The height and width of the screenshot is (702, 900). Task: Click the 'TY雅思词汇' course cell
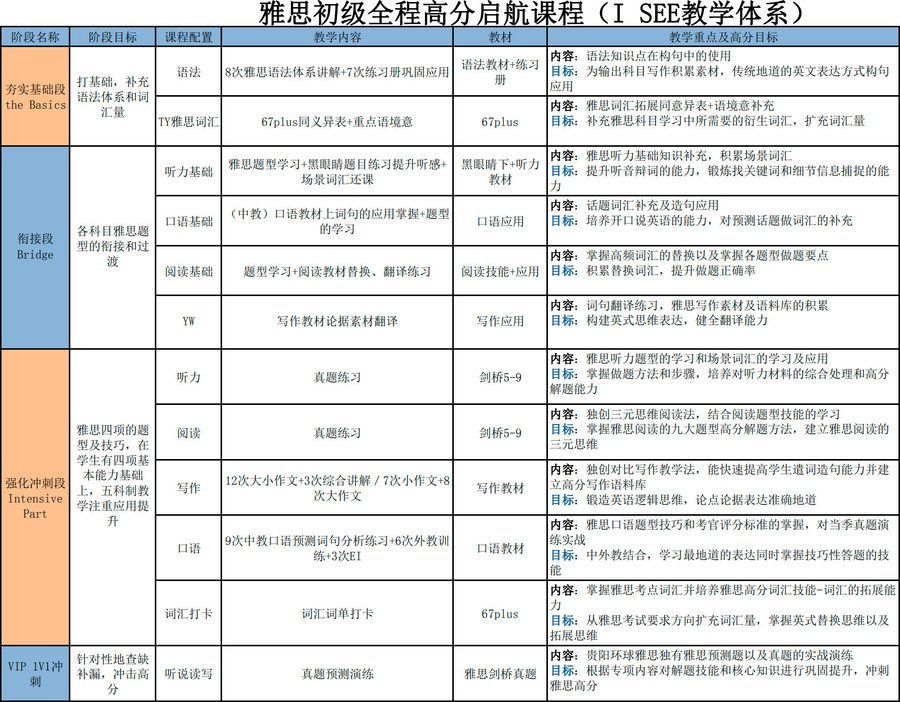click(x=188, y=121)
